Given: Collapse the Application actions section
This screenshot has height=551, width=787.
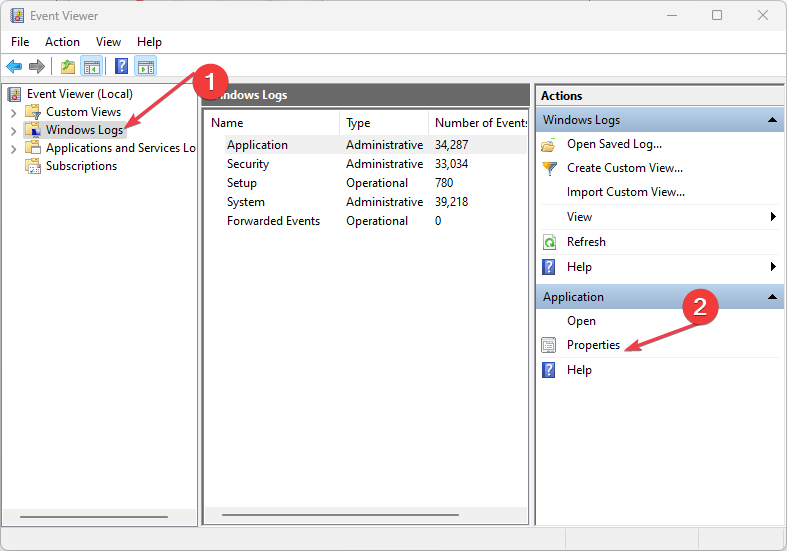Looking at the screenshot, I should (x=772, y=297).
